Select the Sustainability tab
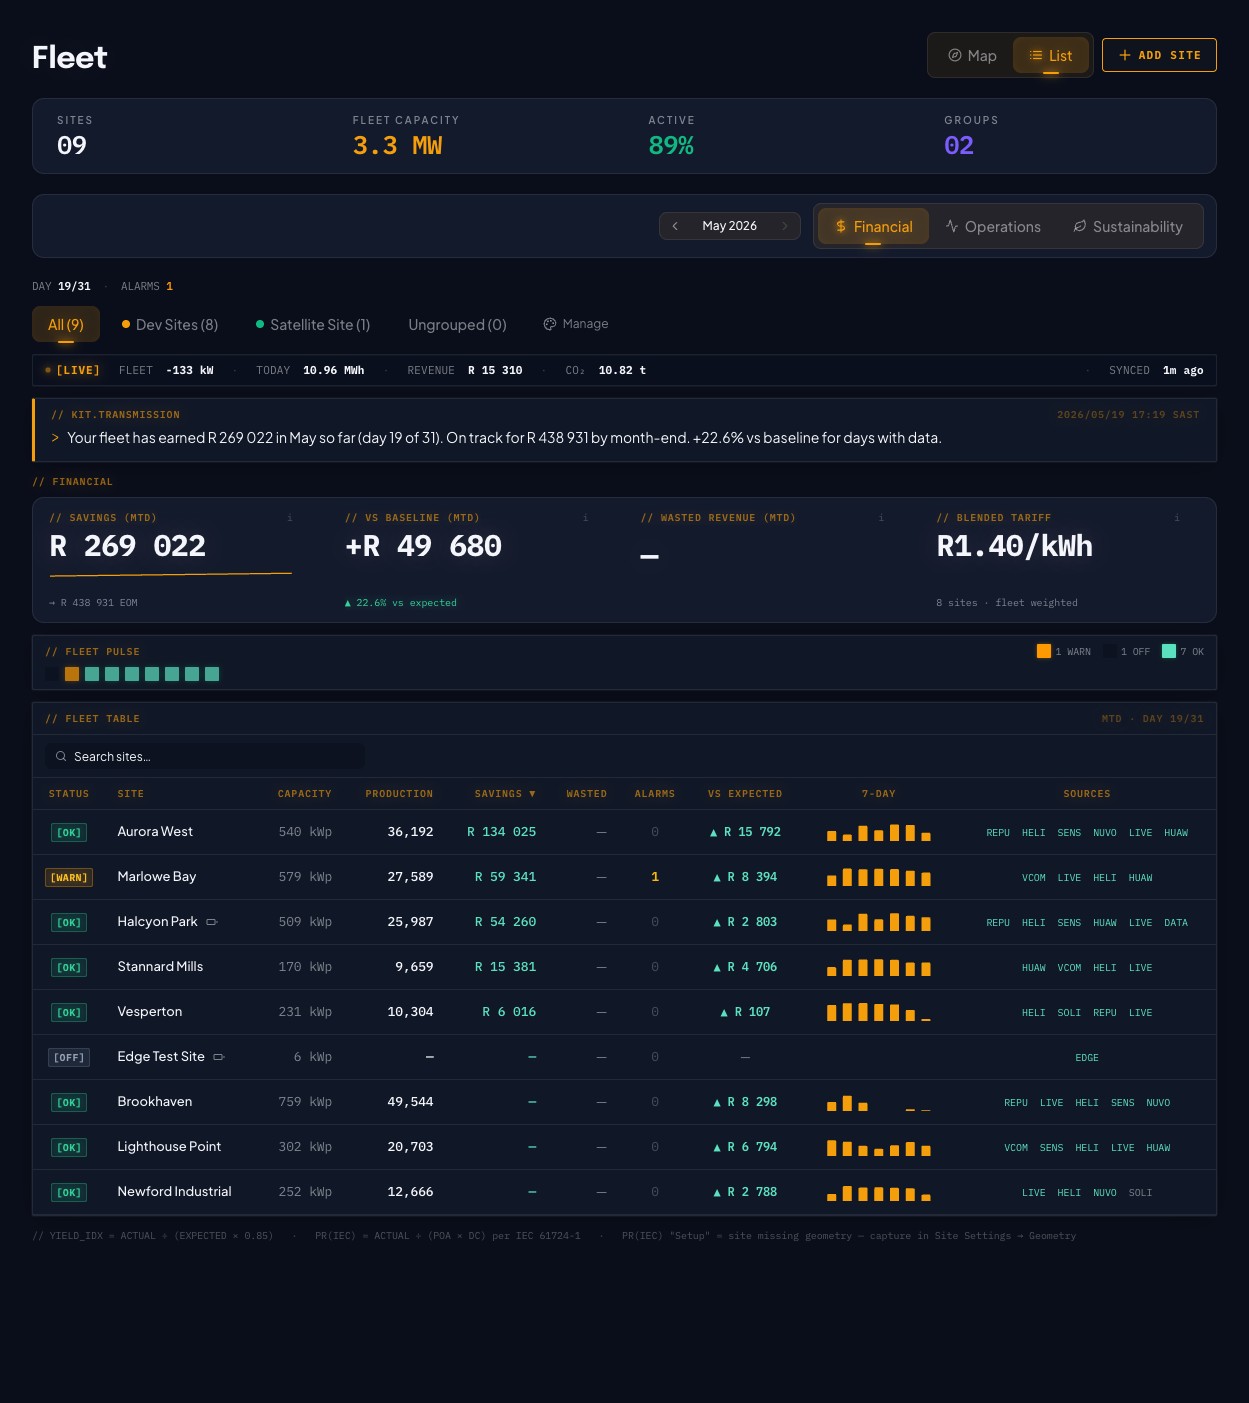Image resolution: width=1249 pixels, height=1403 pixels. [1128, 227]
